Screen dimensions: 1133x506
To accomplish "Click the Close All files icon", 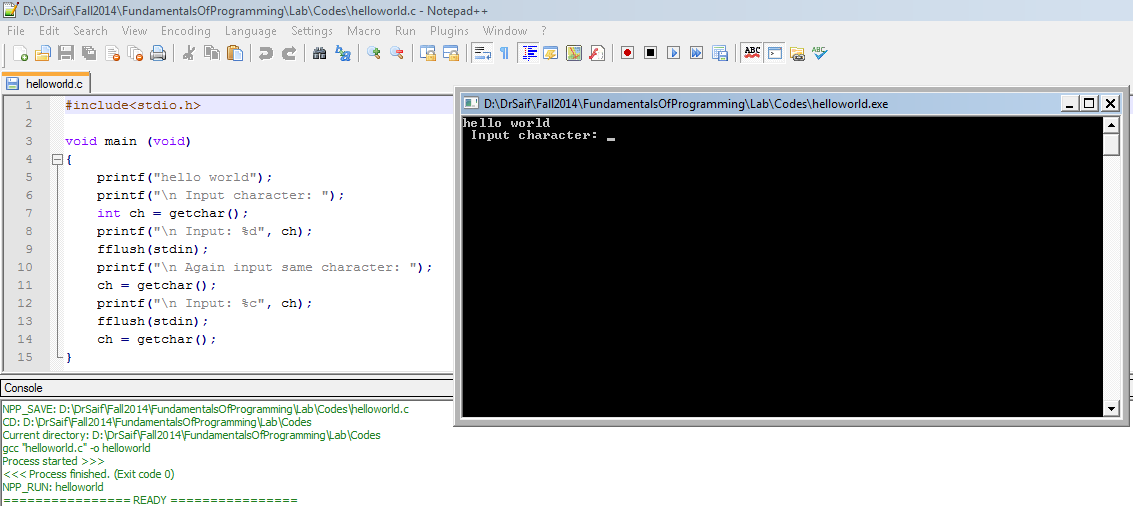I will [135, 53].
